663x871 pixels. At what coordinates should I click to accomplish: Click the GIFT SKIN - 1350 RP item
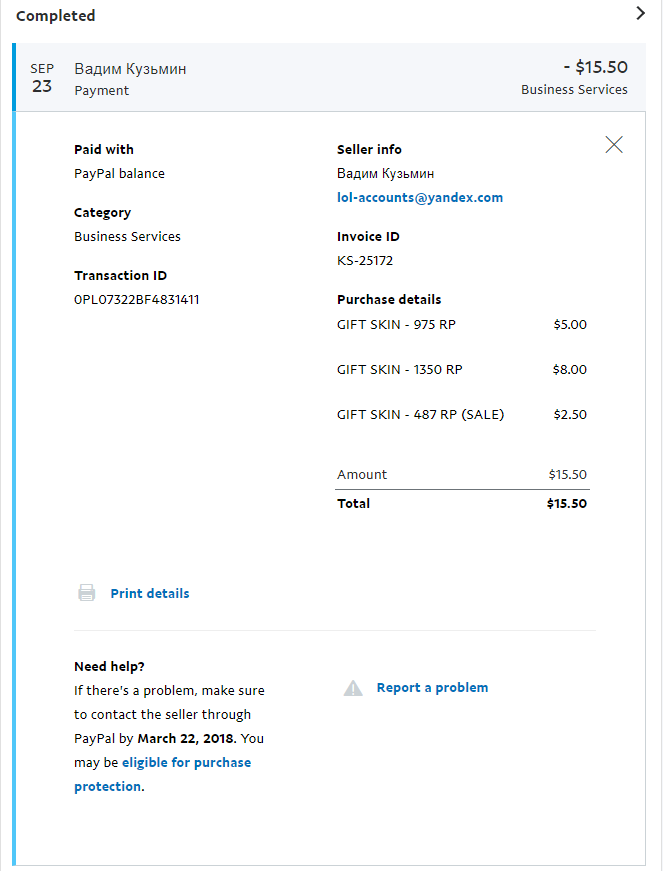click(399, 370)
